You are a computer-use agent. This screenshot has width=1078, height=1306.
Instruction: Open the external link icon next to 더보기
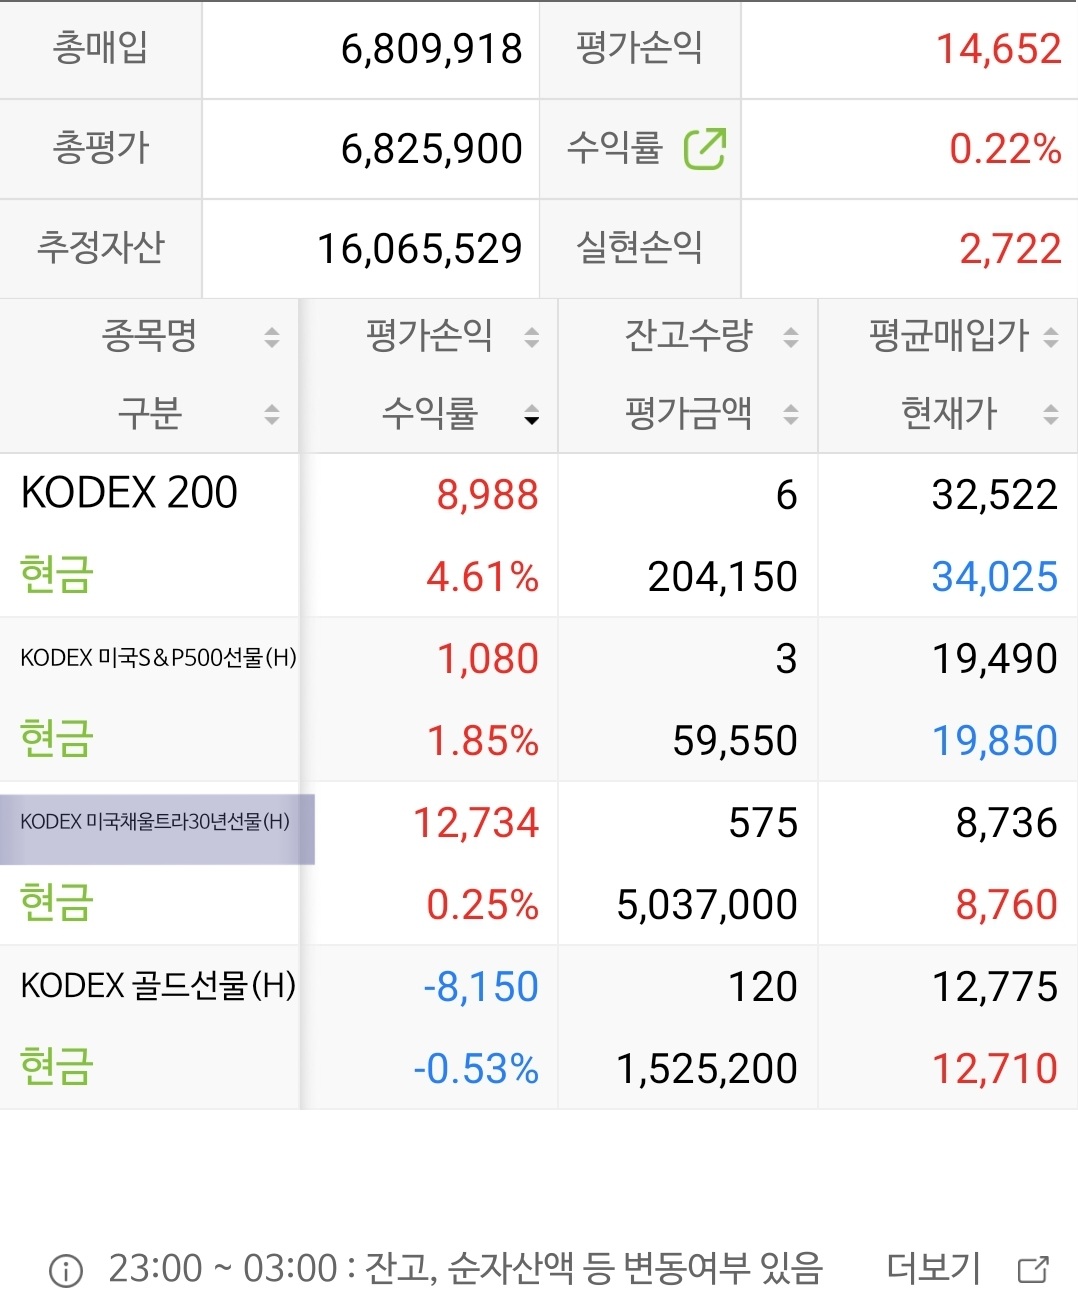[x=1033, y=1269]
